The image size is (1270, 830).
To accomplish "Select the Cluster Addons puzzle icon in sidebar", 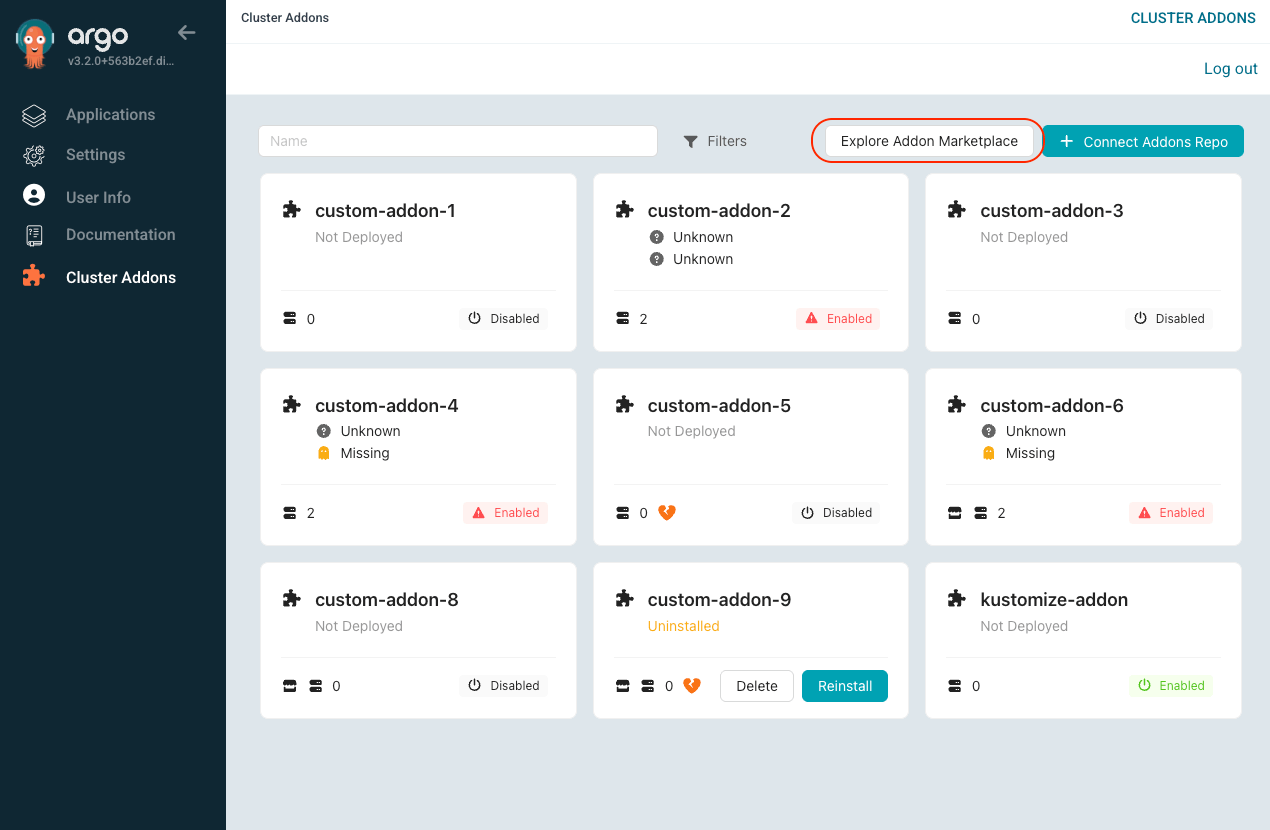I will pos(33,277).
